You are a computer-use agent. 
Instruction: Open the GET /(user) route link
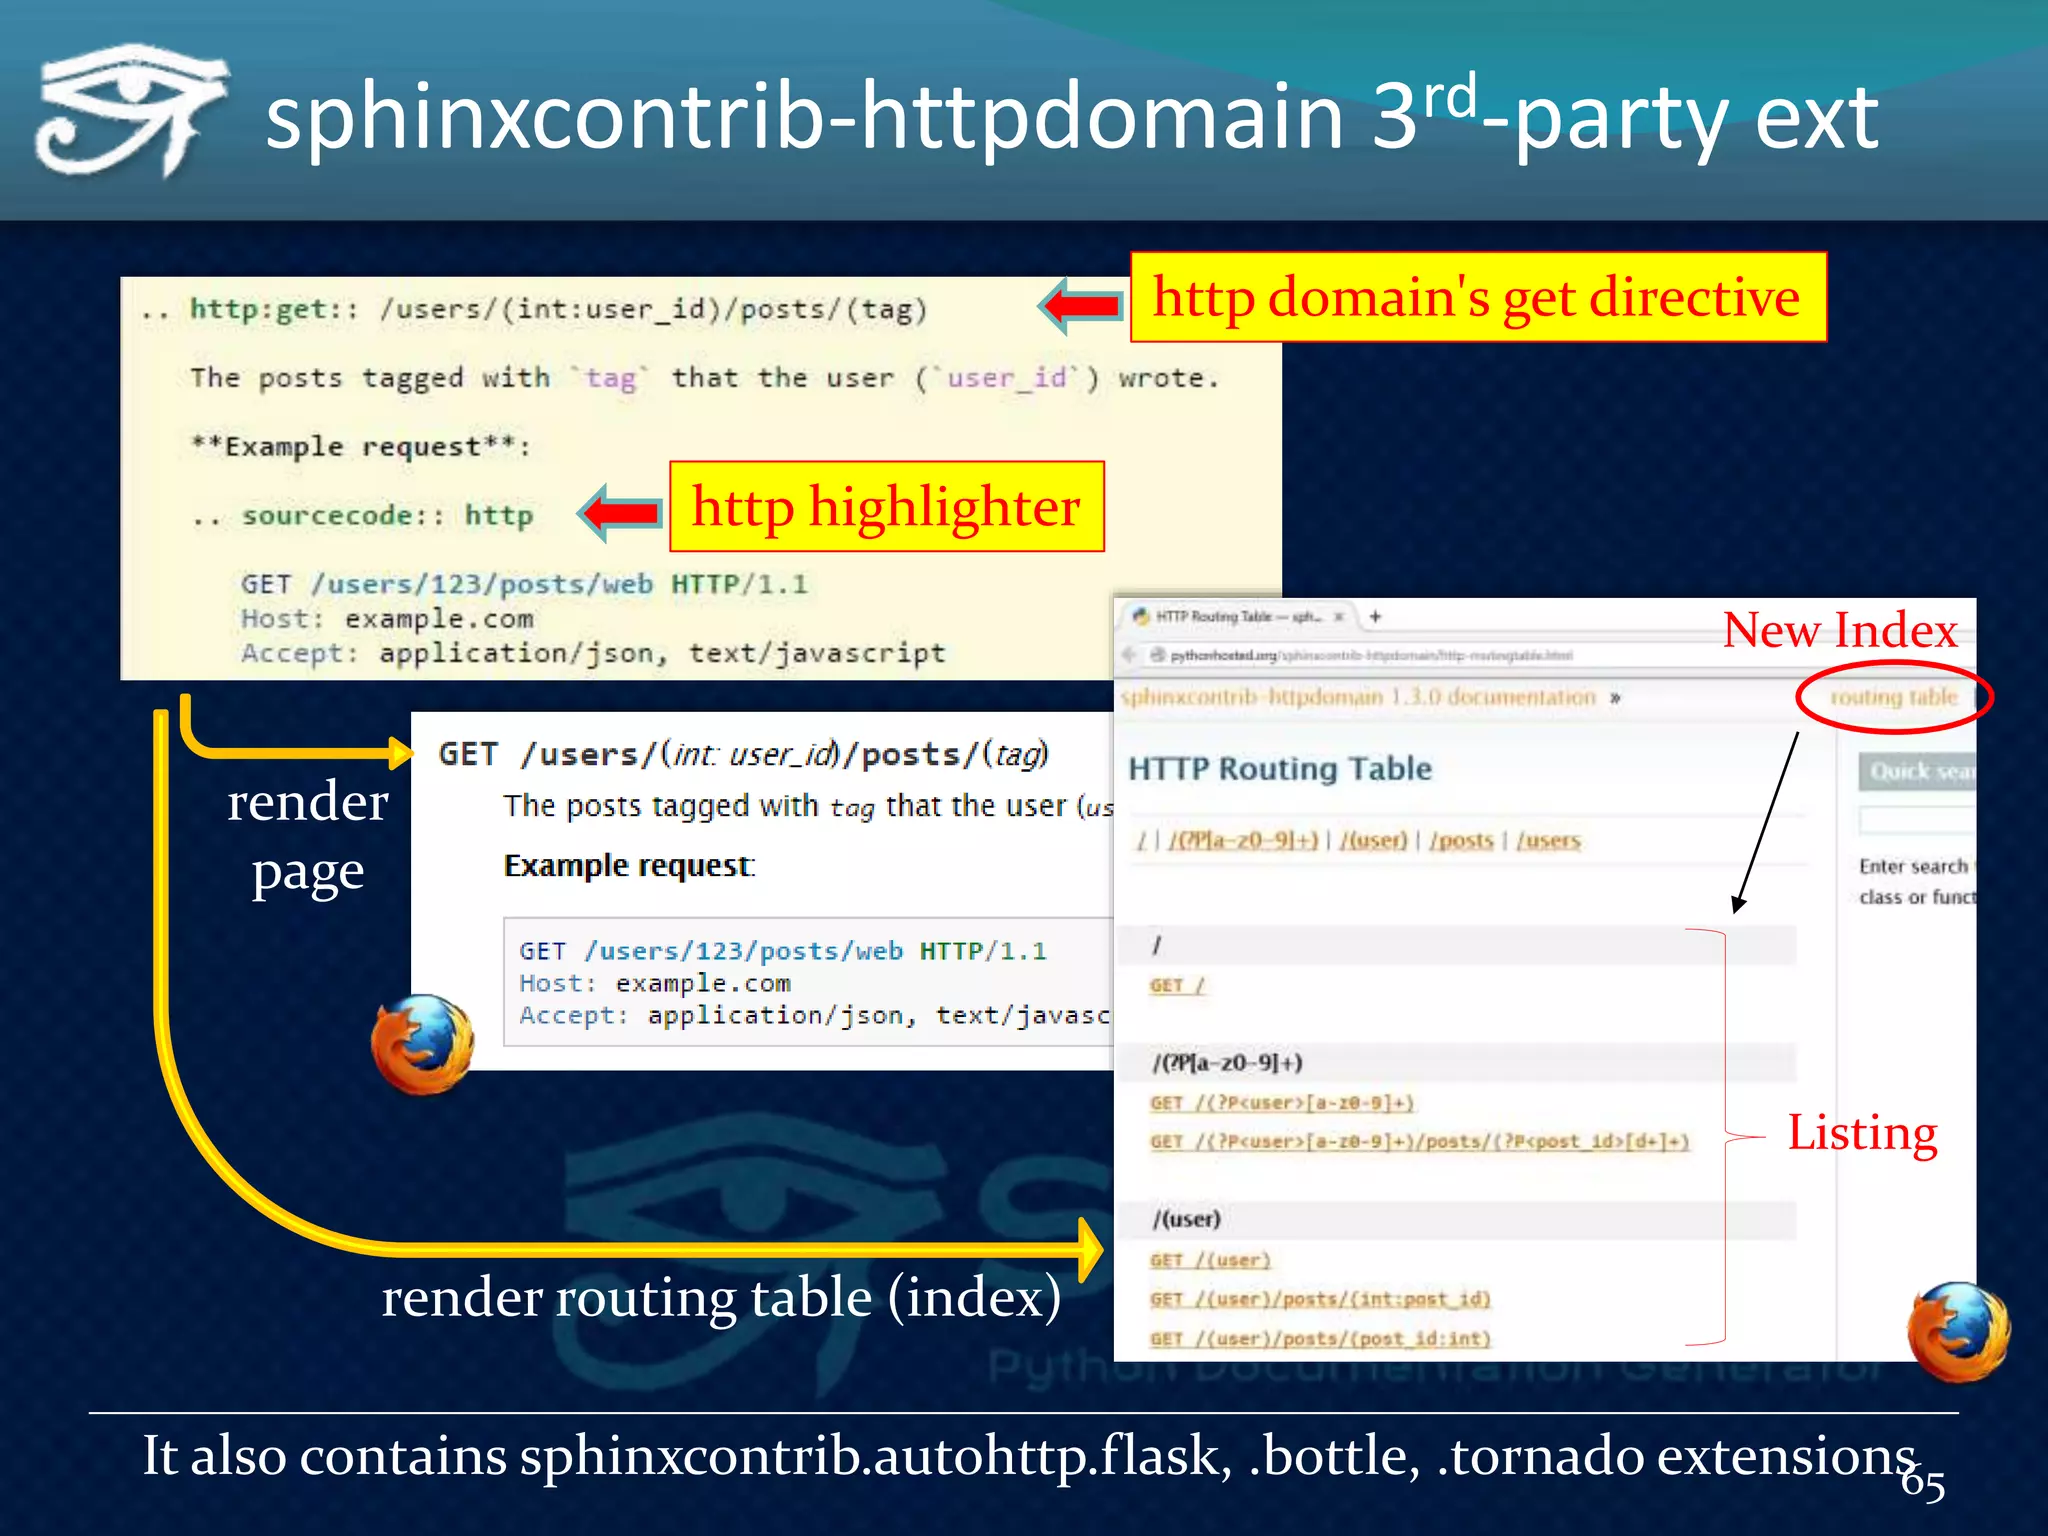tap(1210, 1260)
